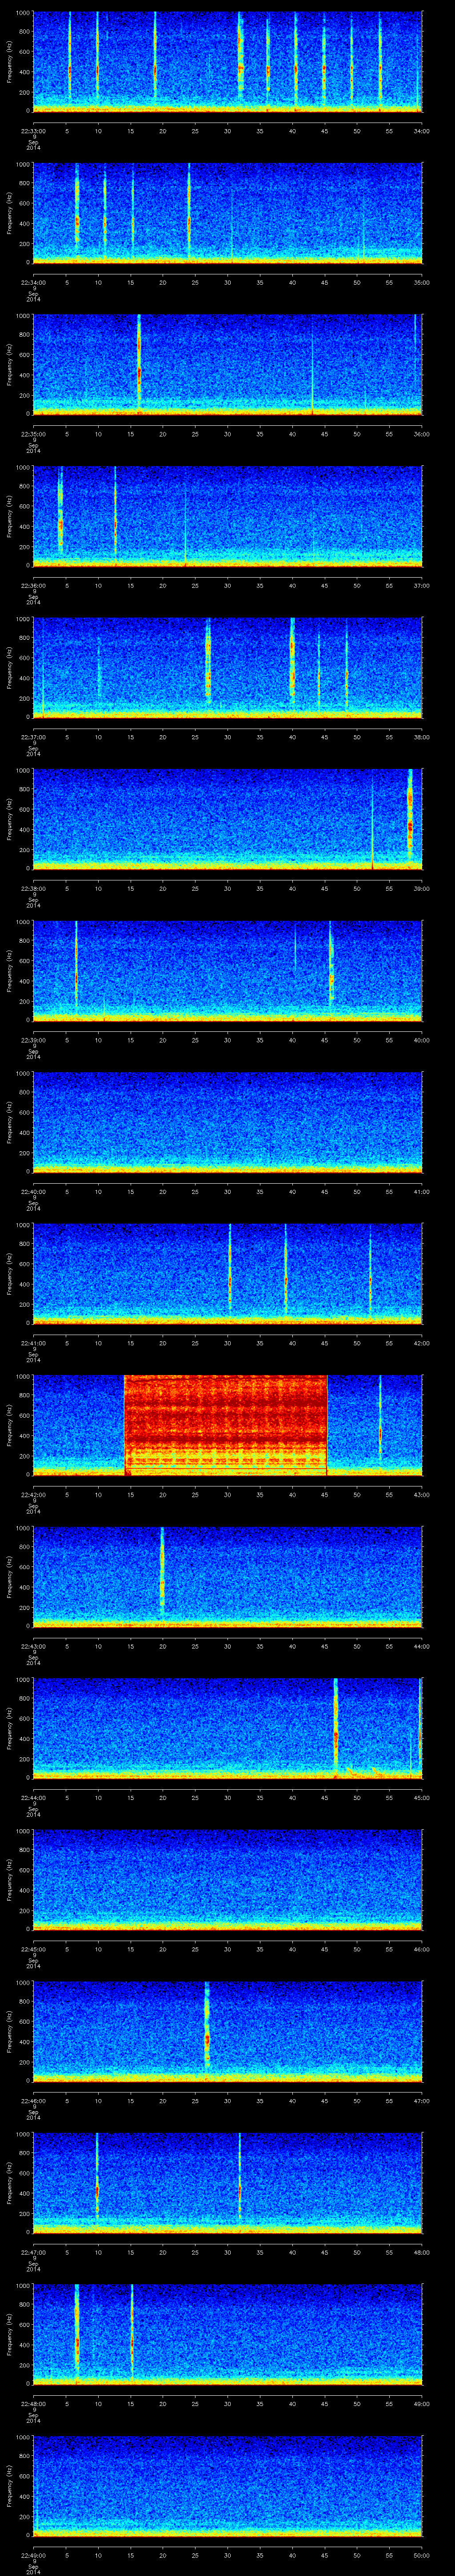Select the burst at 16 seconds in 22:35 spectrogram
This screenshot has height=2576, width=455.
pos(139,370)
